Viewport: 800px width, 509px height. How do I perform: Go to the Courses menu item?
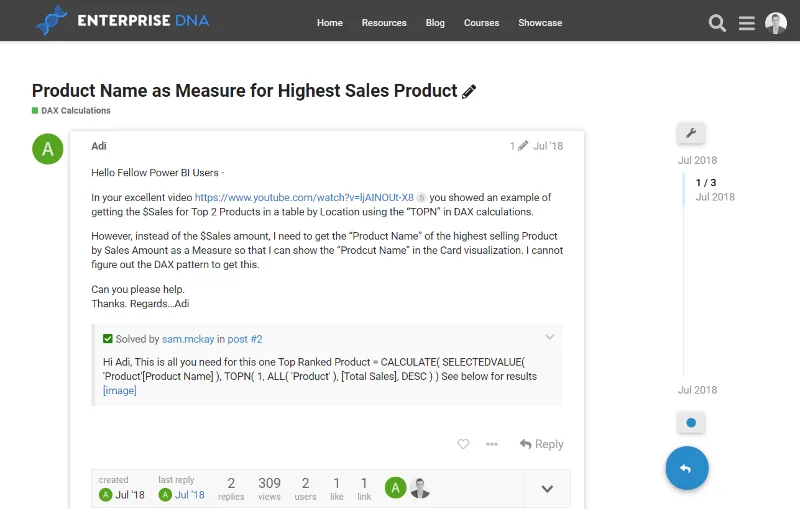tap(481, 23)
